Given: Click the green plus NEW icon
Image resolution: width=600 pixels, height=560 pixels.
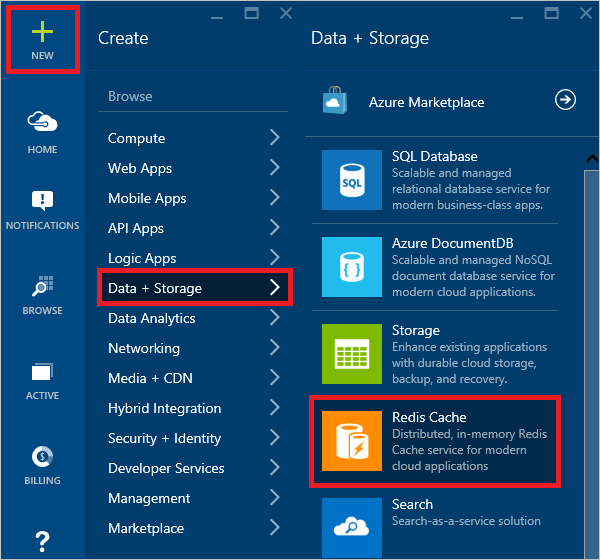Looking at the screenshot, I should tap(42, 32).
